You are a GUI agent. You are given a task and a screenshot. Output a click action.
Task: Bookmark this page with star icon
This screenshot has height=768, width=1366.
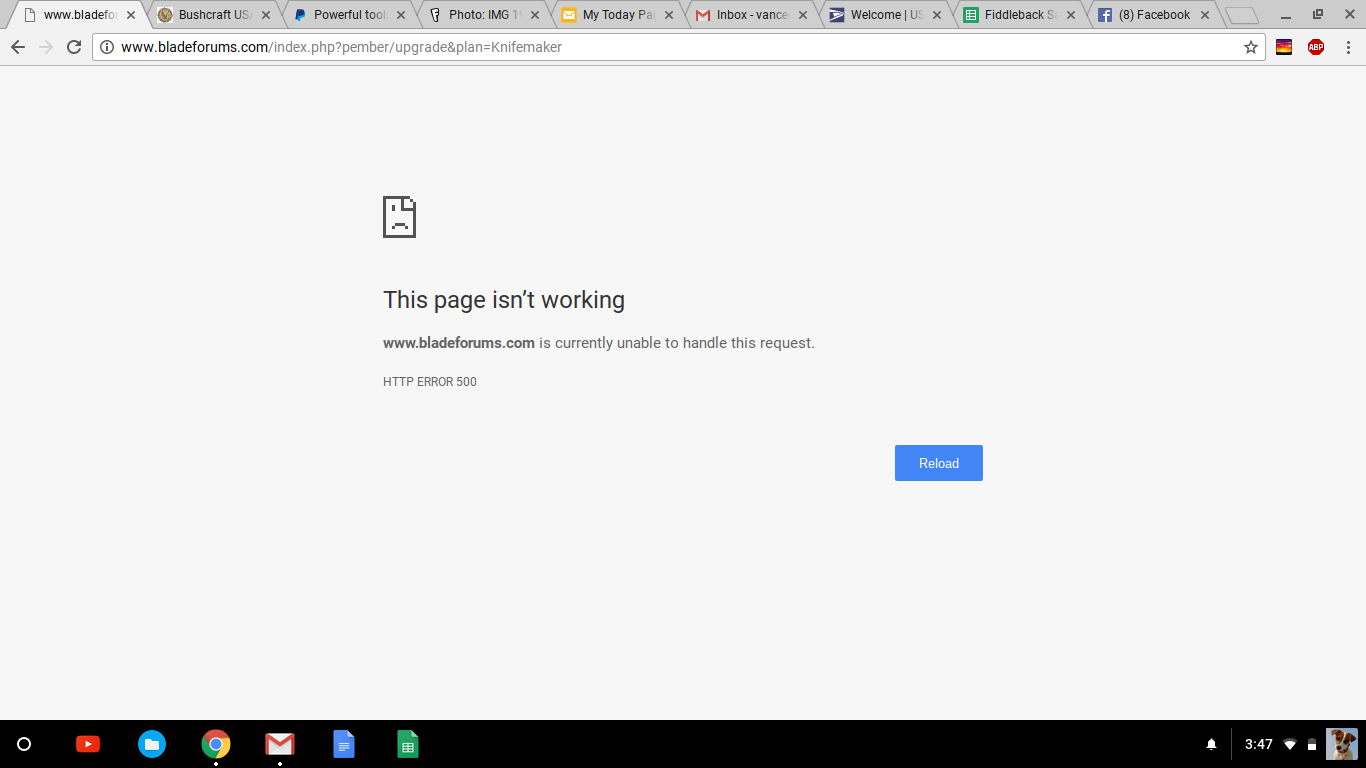click(x=1250, y=47)
